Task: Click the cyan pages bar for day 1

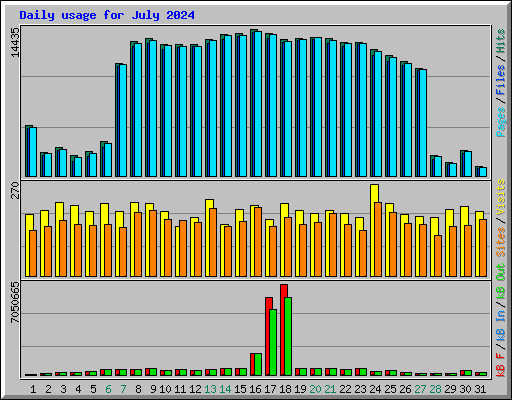Action: pyautogui.click(x=33, y=152)
